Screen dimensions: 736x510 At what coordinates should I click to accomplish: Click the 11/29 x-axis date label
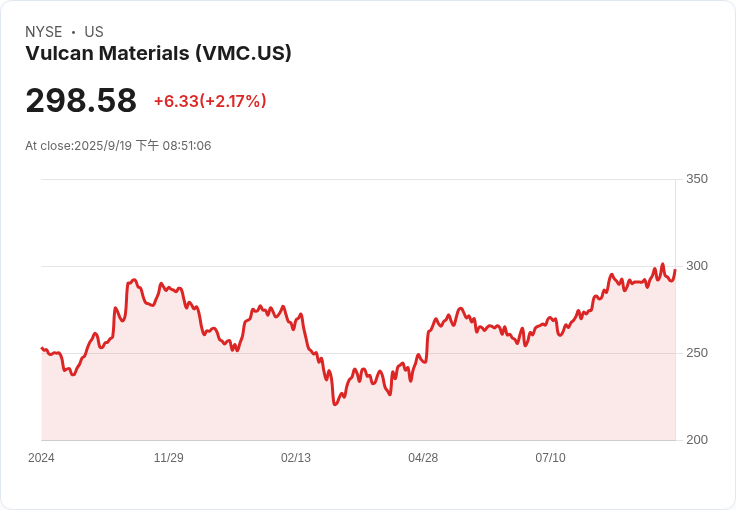point(169,458)
